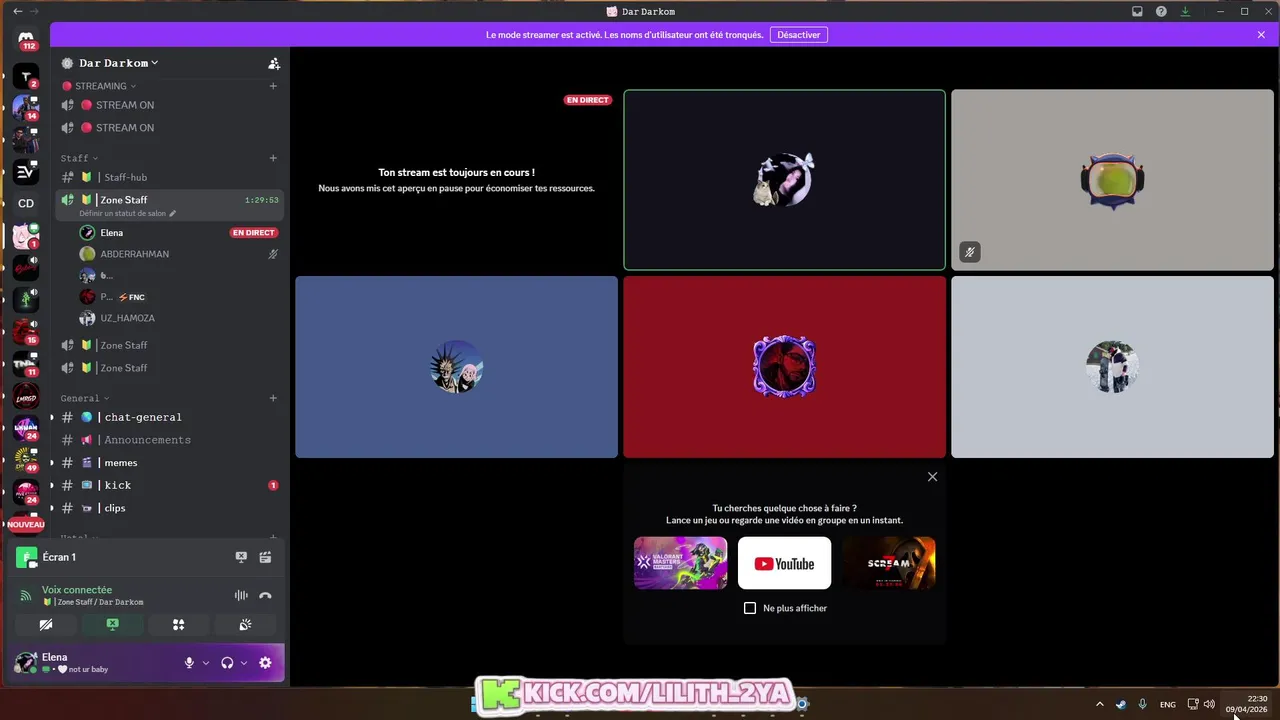Check the Ne plus afficher box
The width and height of the screenshot is (1280, 720).
pyautogui.click(x=750, y=608)
